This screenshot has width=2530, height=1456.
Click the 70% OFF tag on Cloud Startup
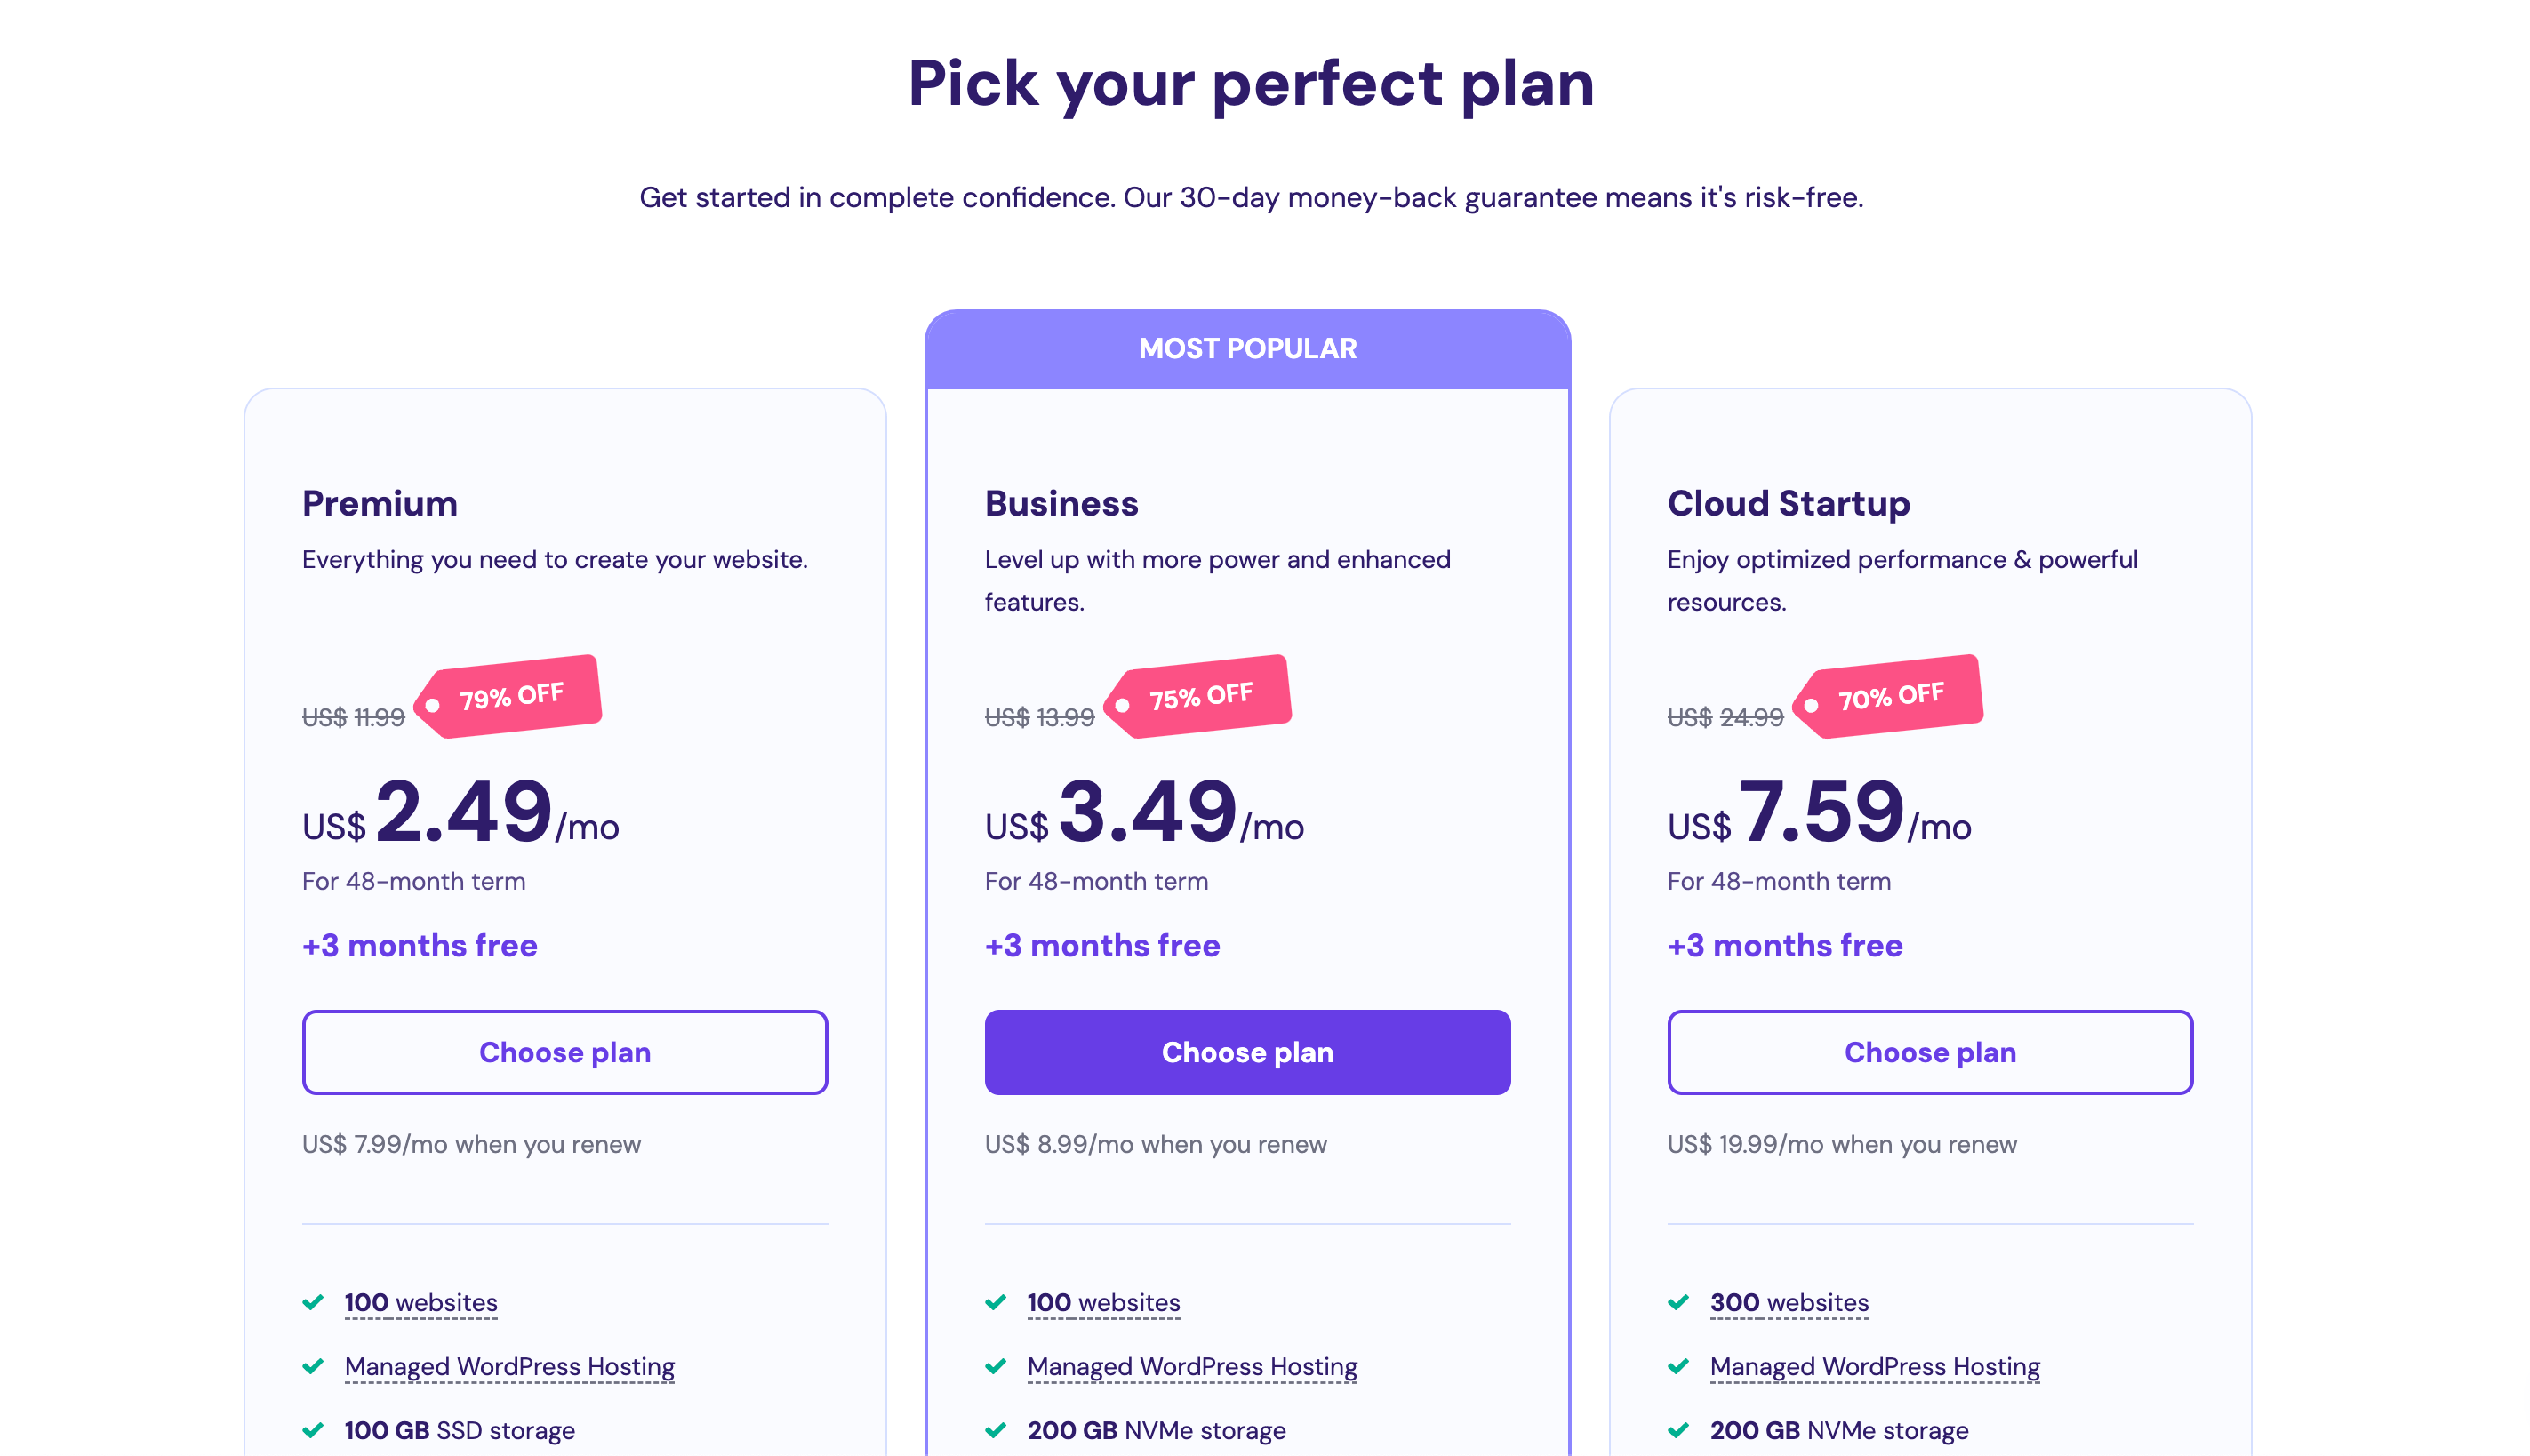coord(1885,695)
